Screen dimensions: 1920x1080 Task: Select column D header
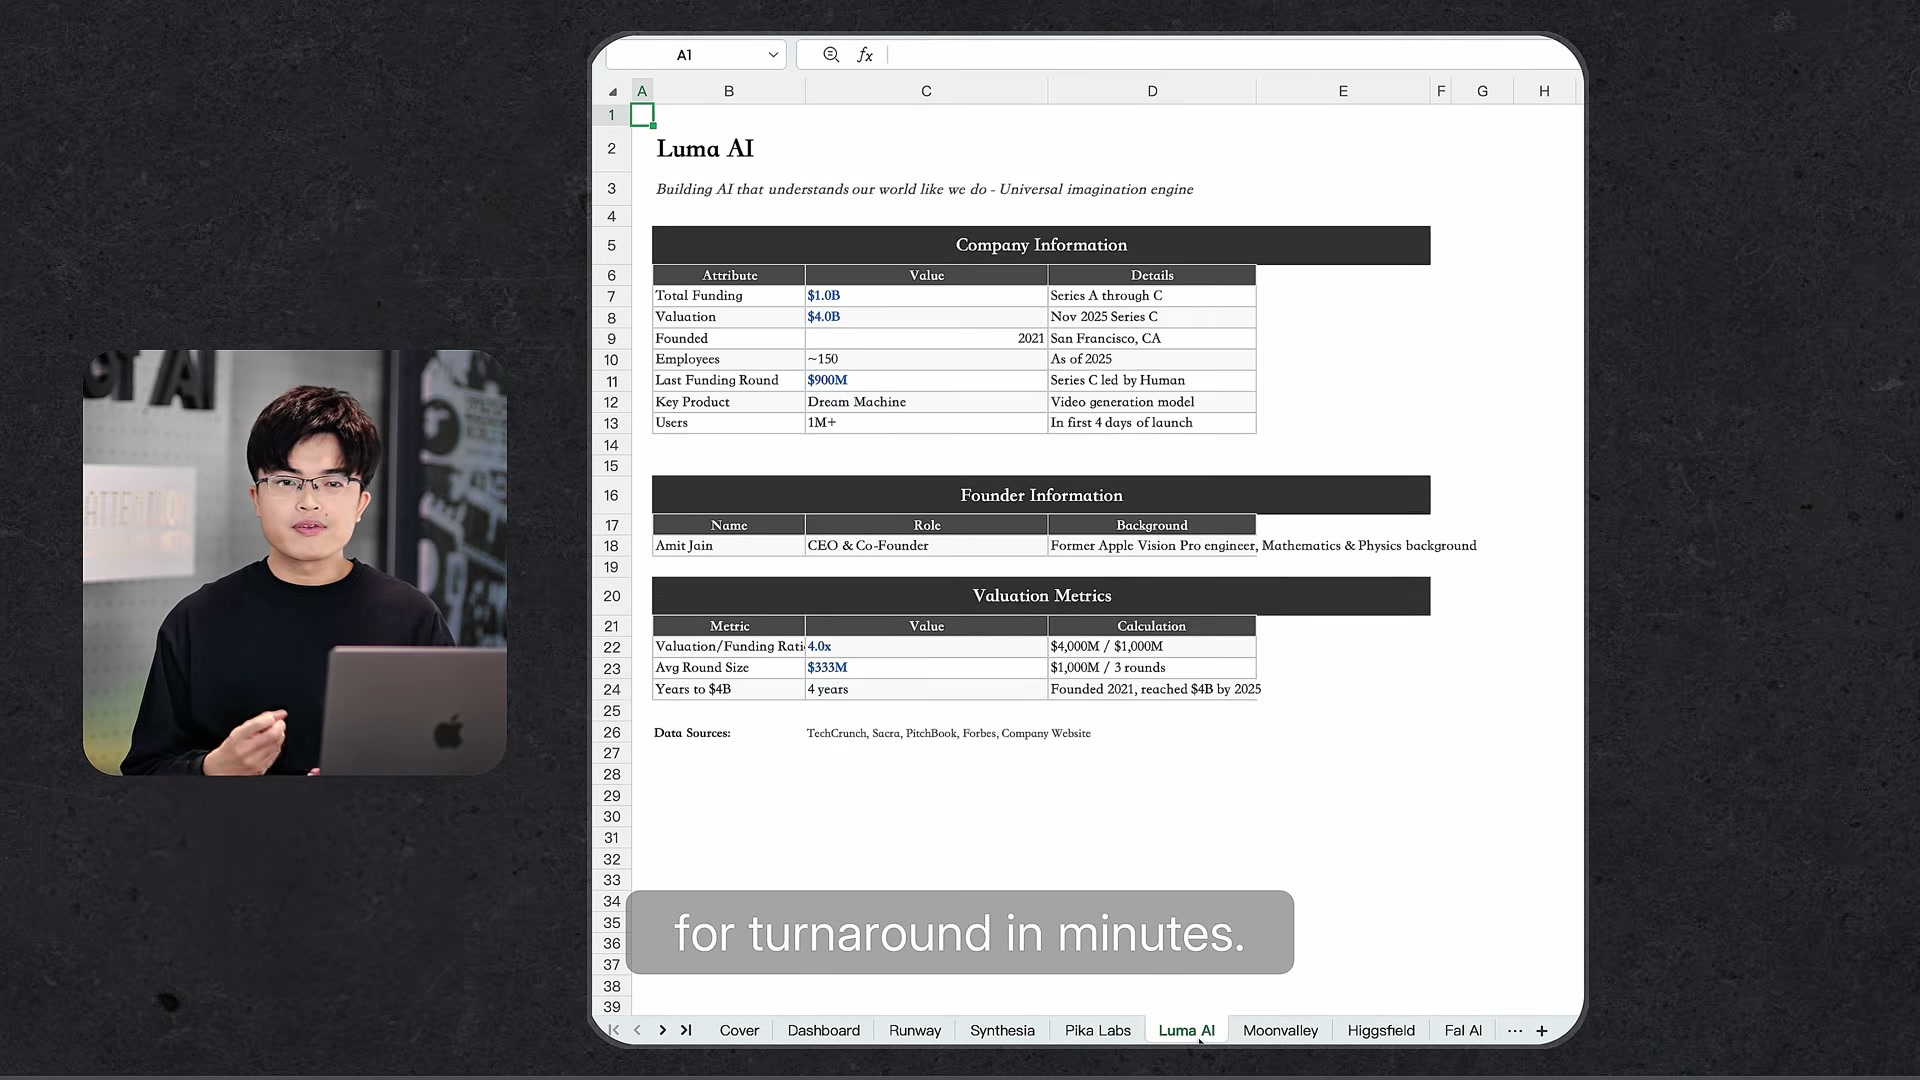[x=1152, y=91]
